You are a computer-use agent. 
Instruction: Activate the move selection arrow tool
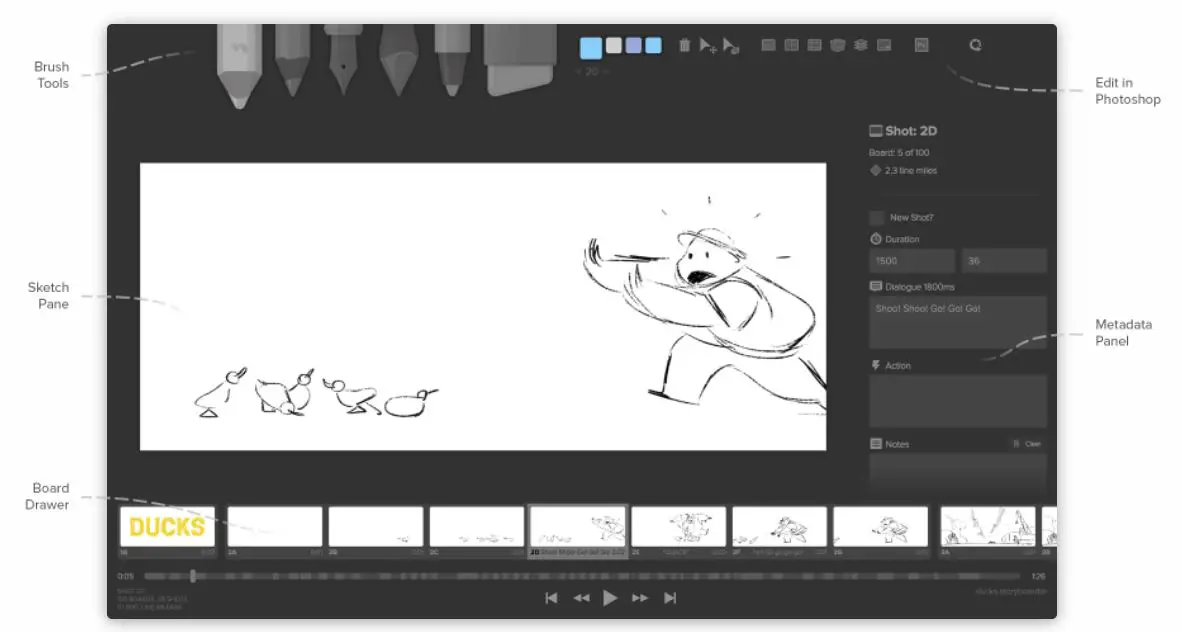point(708,45)
